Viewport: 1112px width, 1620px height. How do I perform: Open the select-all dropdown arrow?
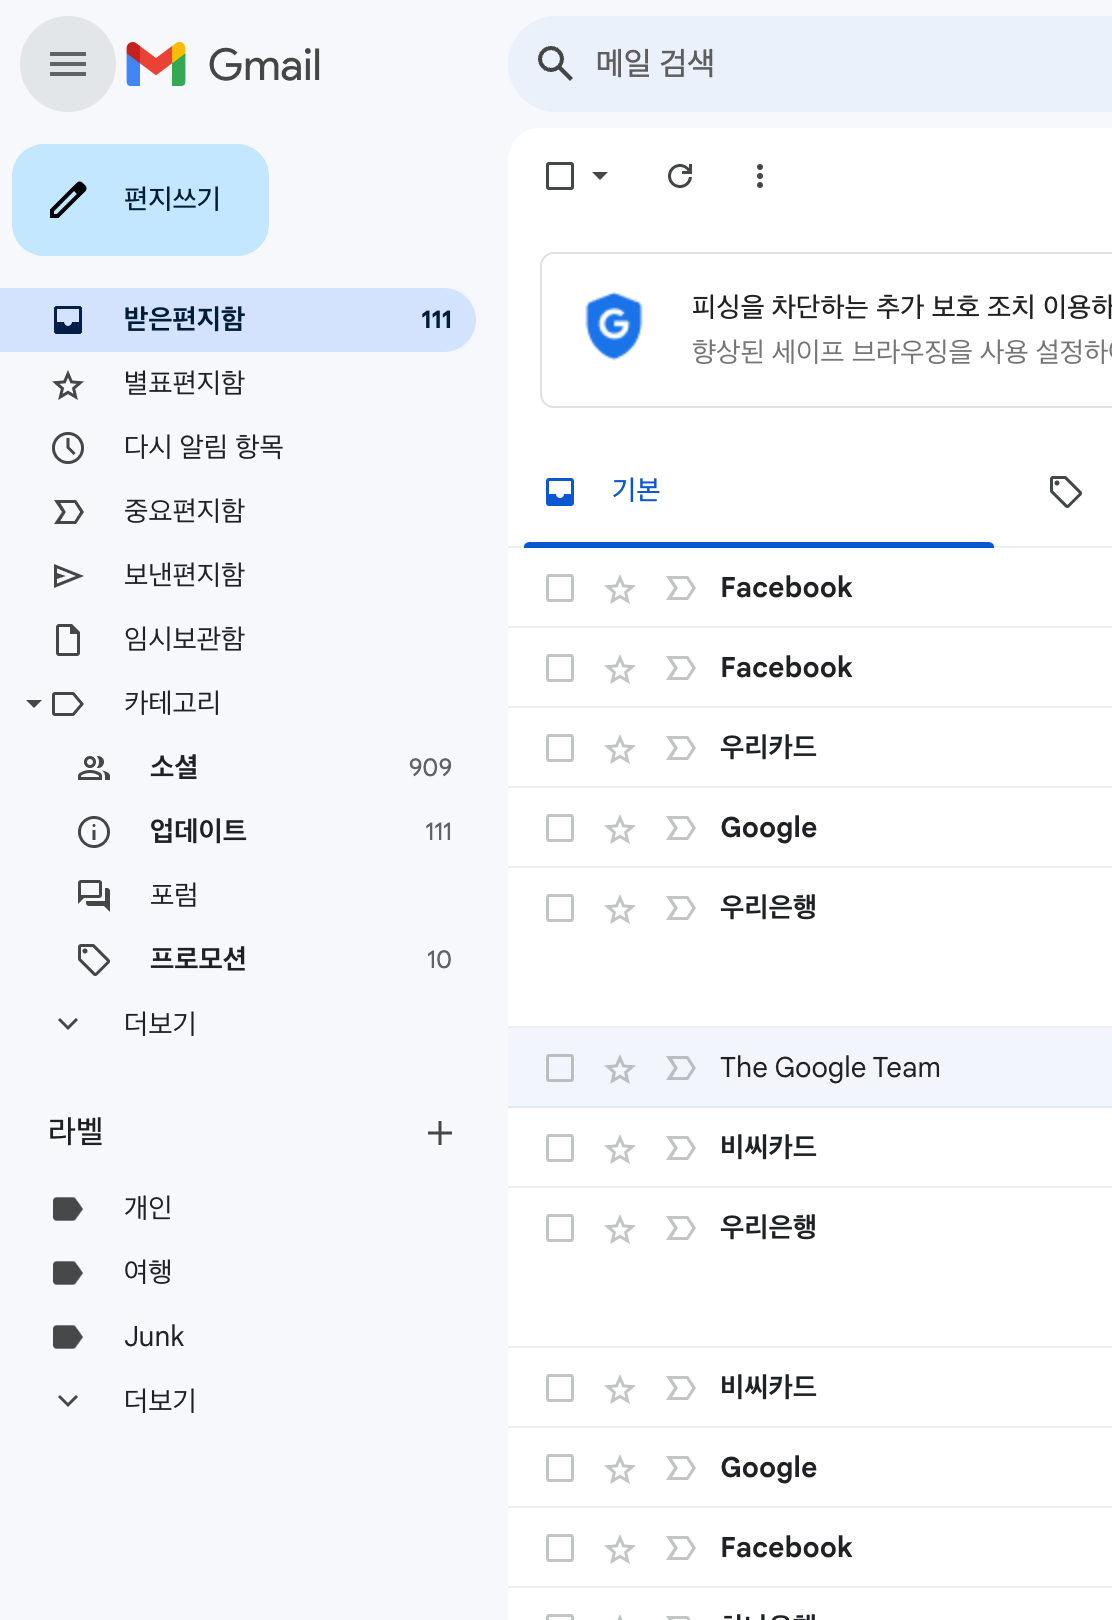click(600, 176)
